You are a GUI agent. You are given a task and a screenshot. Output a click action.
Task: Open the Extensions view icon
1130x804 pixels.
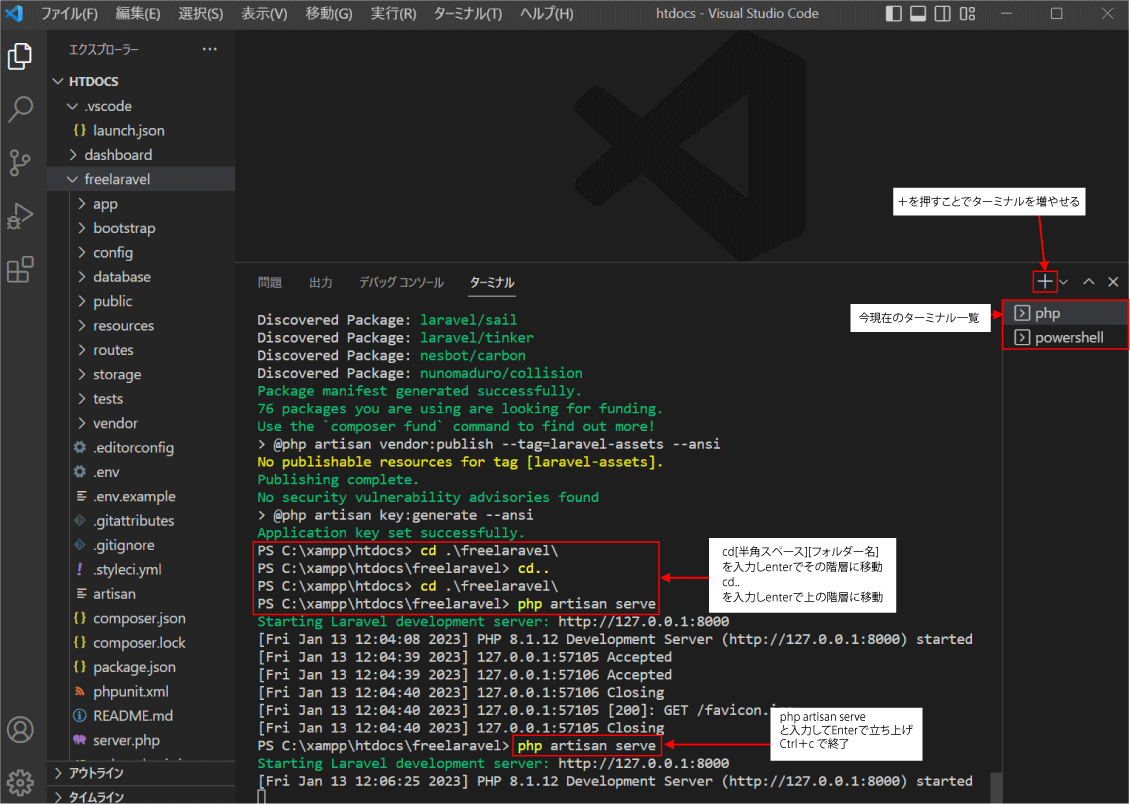20,270
